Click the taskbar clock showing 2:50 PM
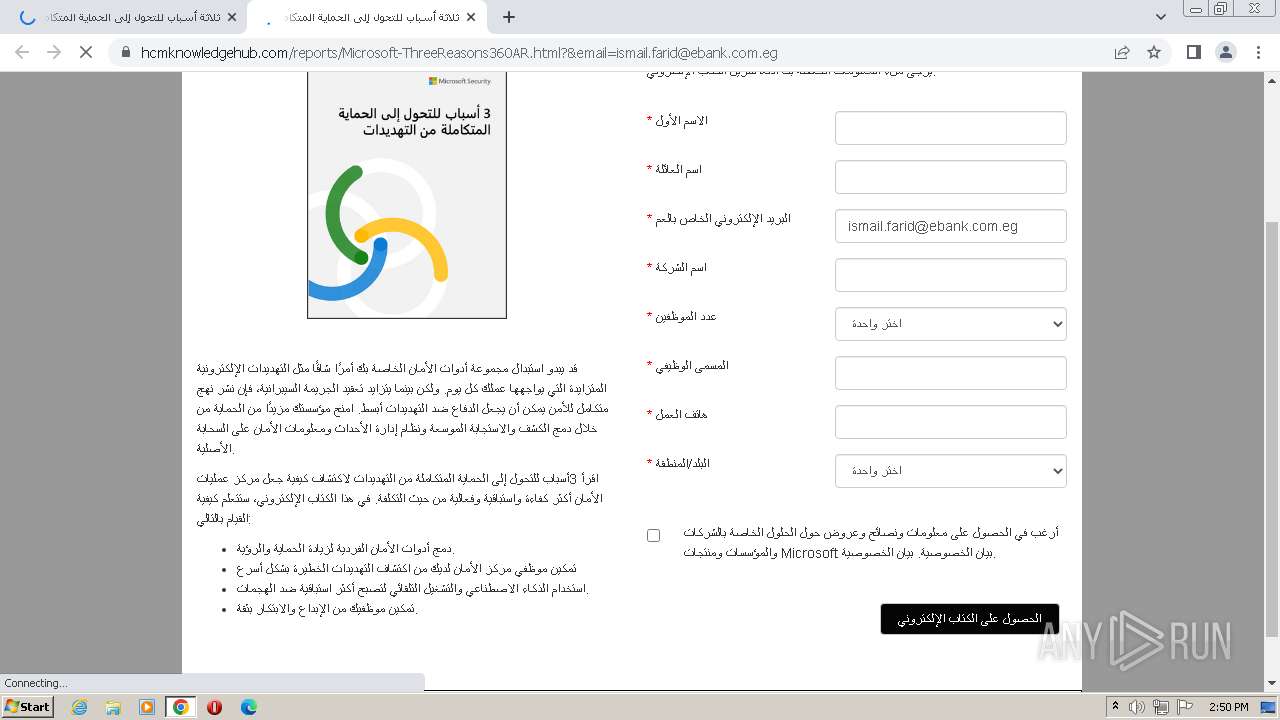The height and width of the screenshot is (720, 1280). [1228, 707]
